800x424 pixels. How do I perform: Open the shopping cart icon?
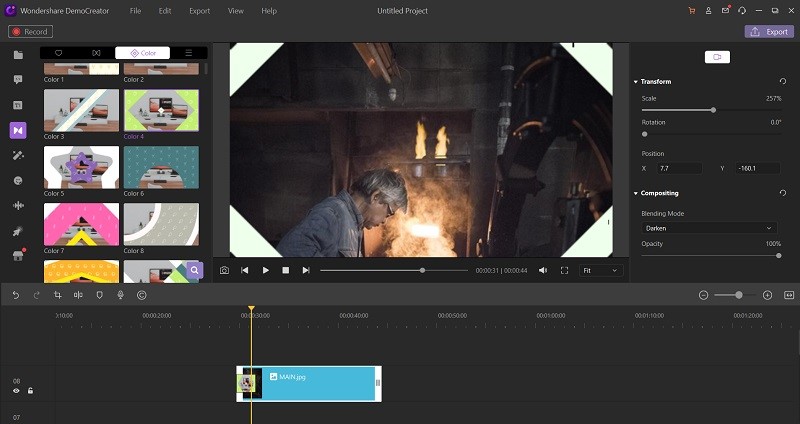692,11
